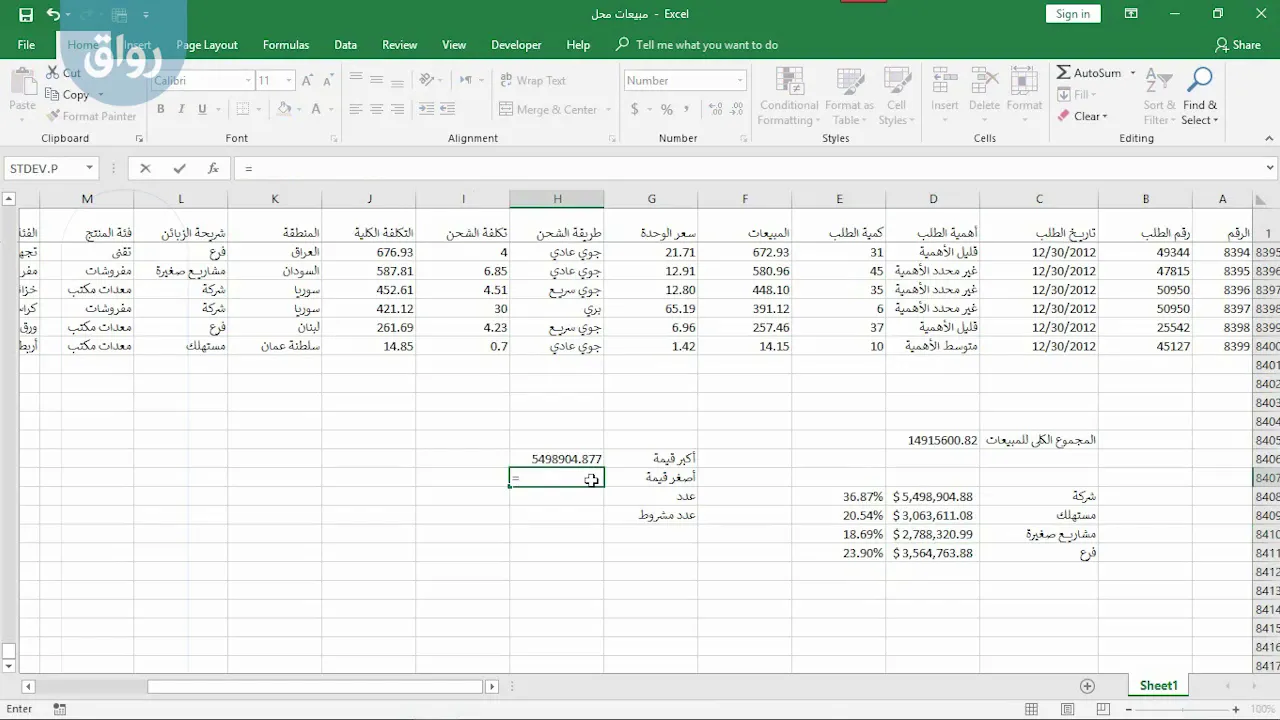
Task: Toggle Center horizontal alignment
Action: 377,110
